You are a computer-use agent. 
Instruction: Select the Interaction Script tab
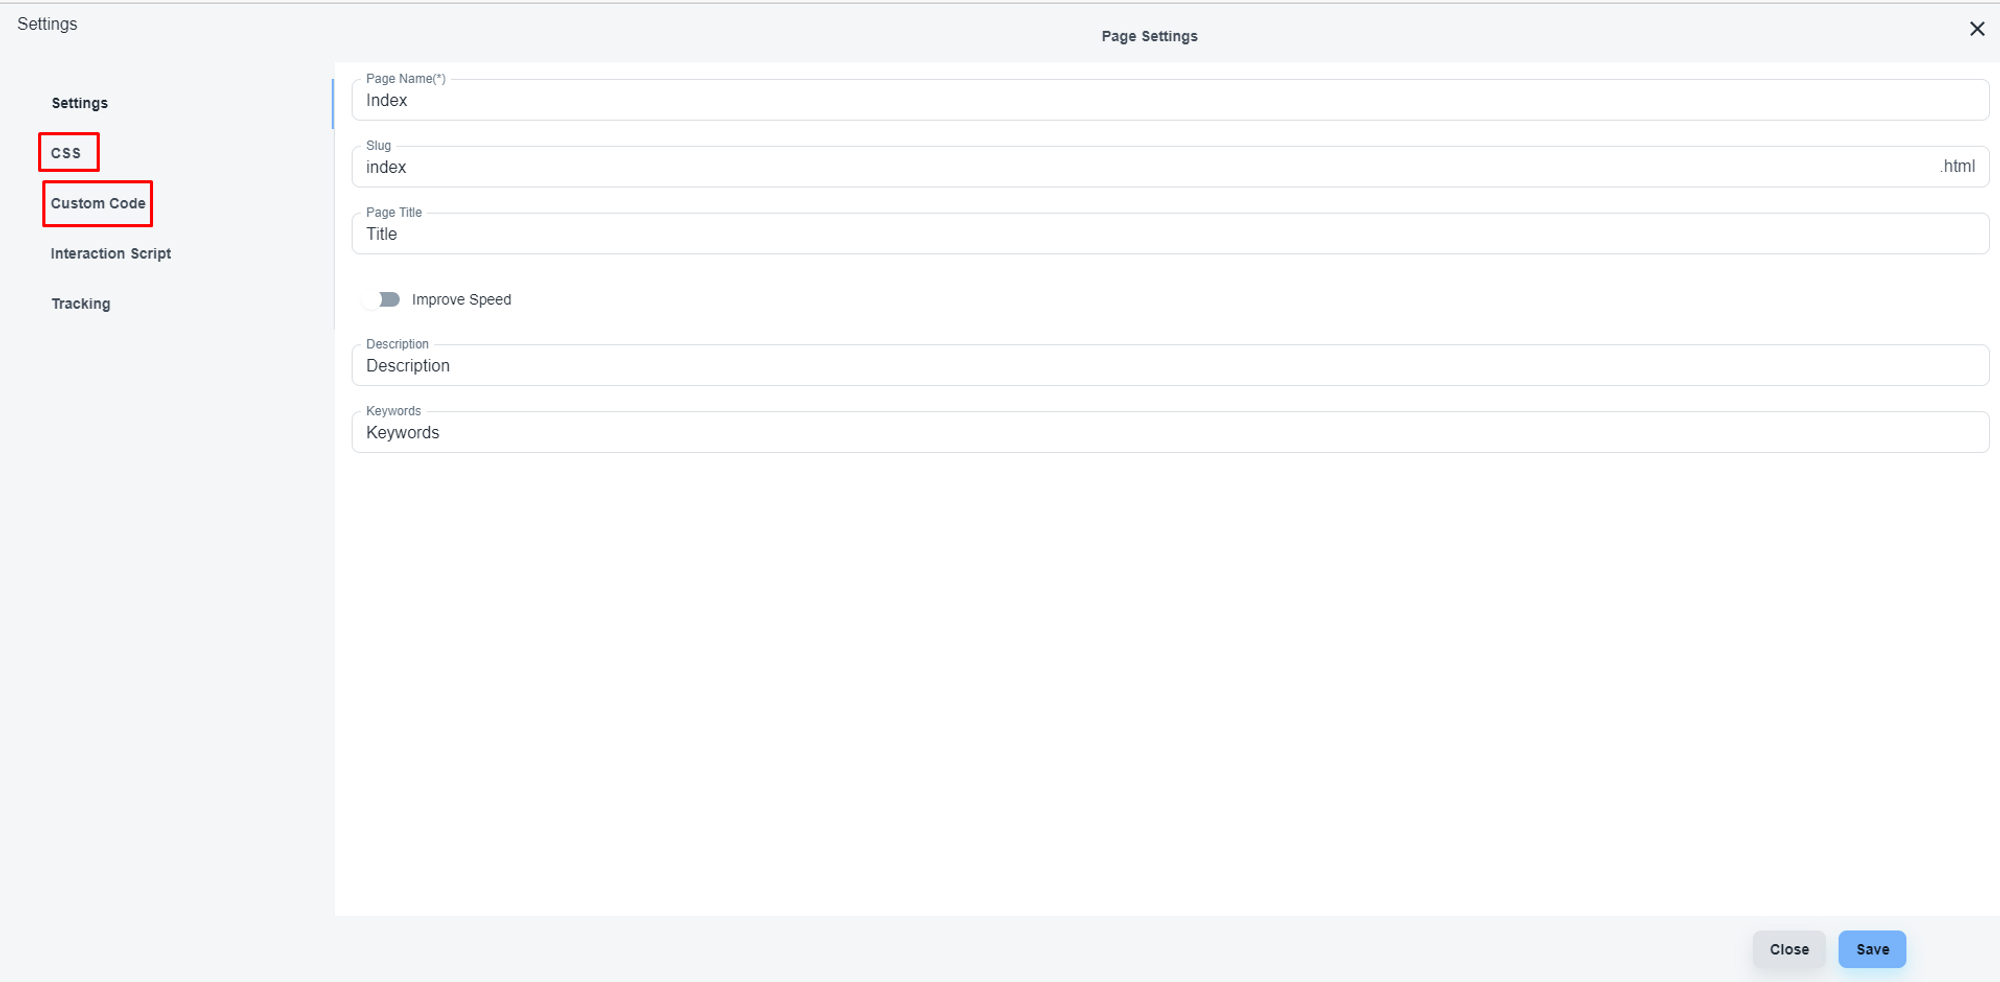(111, 254)
